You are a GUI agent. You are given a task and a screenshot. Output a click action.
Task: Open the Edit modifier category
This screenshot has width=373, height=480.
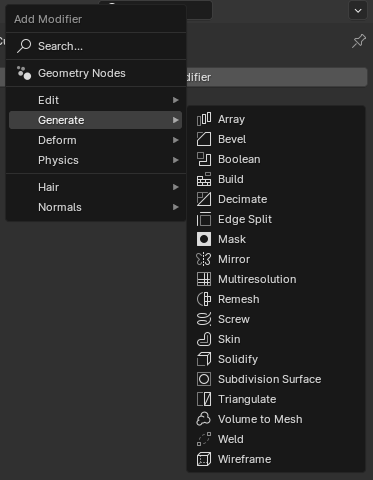96,100
